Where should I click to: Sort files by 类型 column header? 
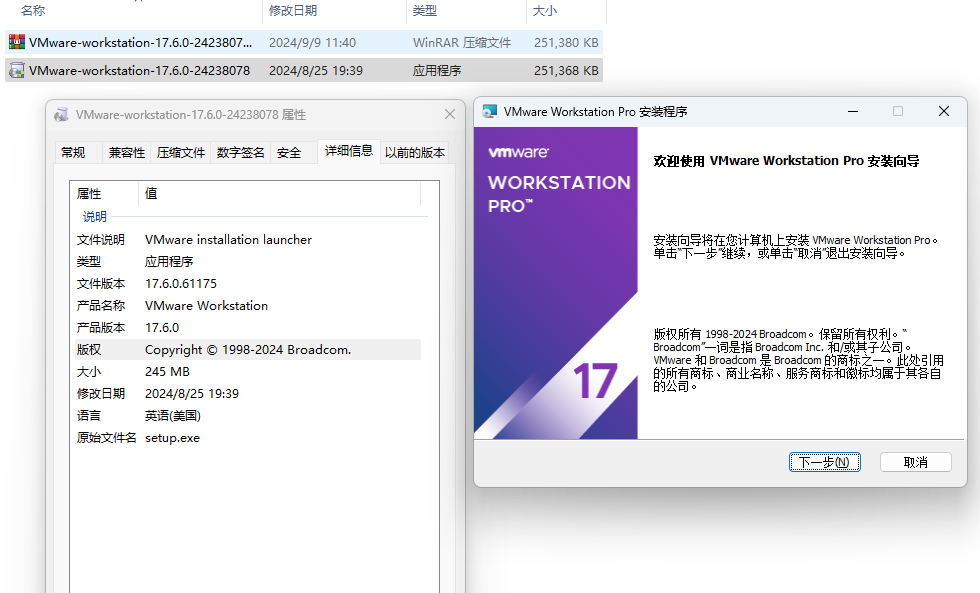tap(425, 10)
